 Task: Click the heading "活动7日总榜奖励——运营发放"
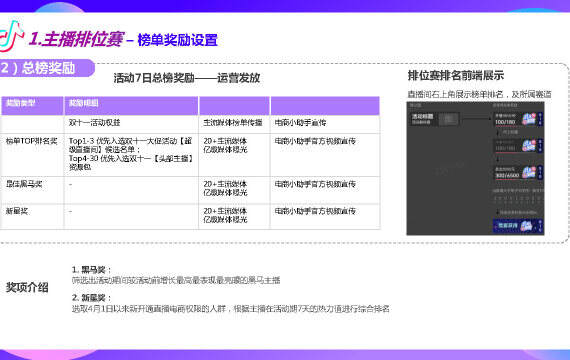pos(187,78)
